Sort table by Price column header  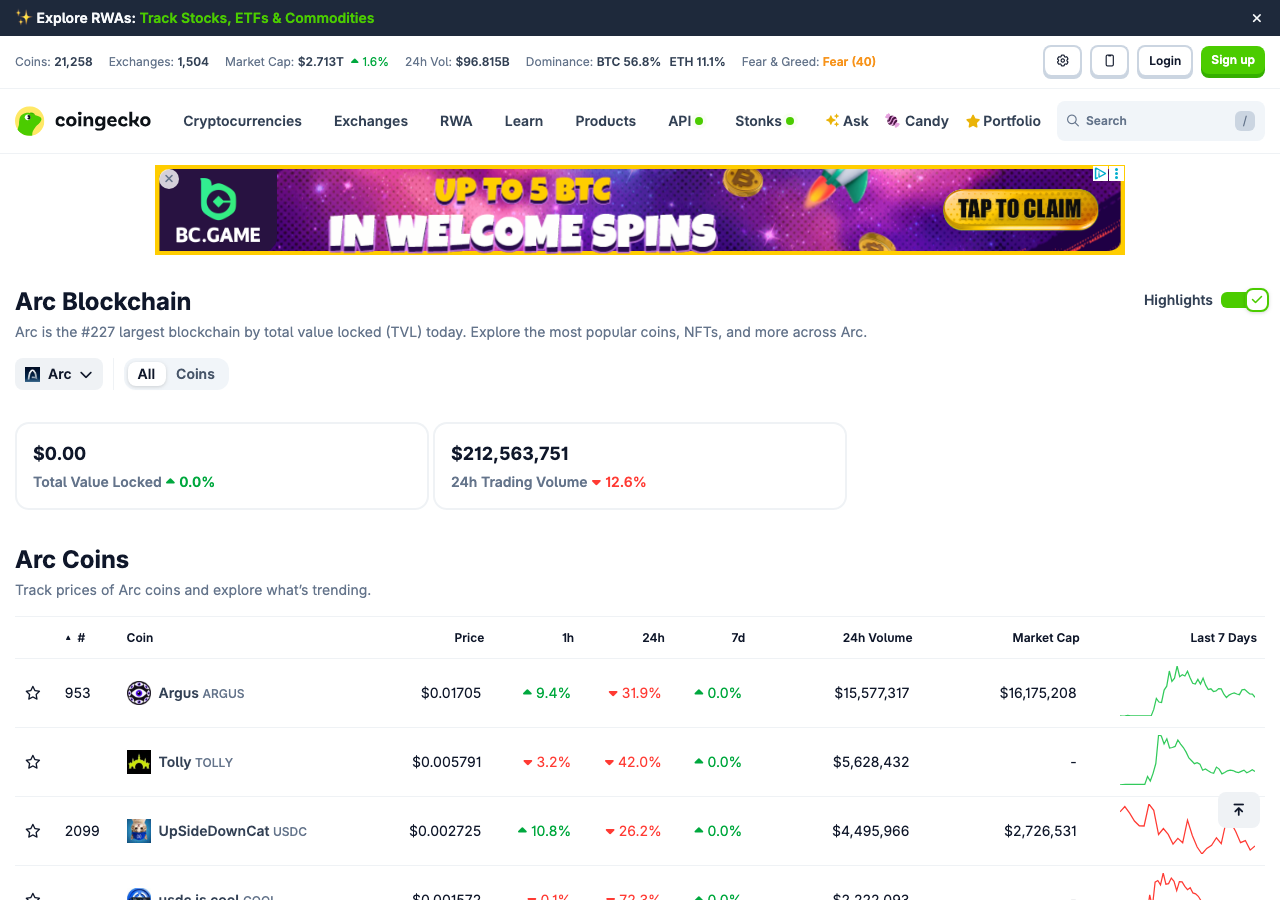click(469, 638)
